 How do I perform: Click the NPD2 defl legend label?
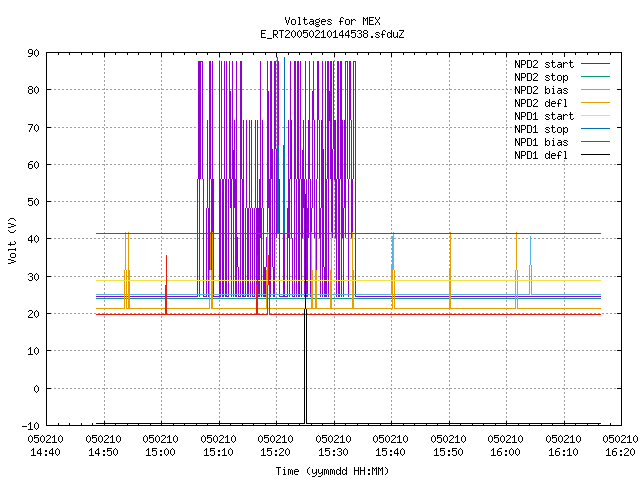[x=541, y=103]
